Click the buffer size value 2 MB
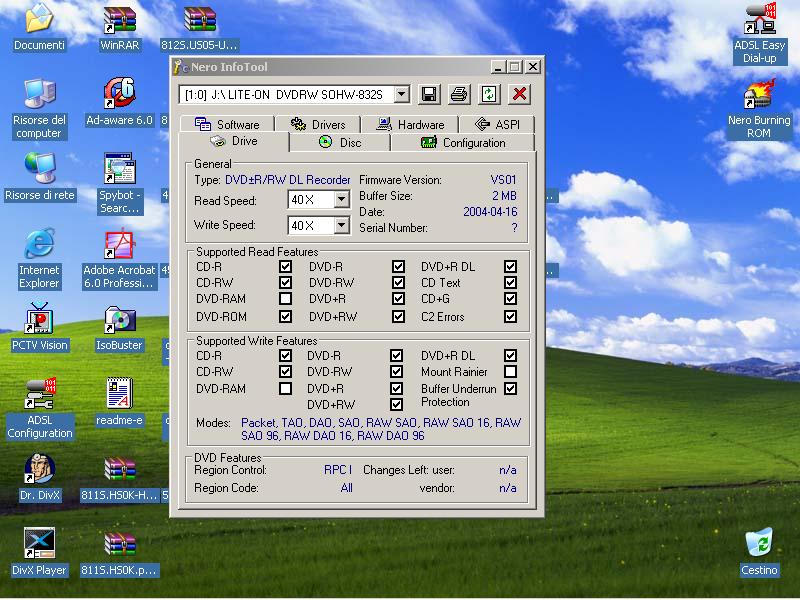Image resolution: width=800 pixels, height=600 pixels. tap(504, 195)
